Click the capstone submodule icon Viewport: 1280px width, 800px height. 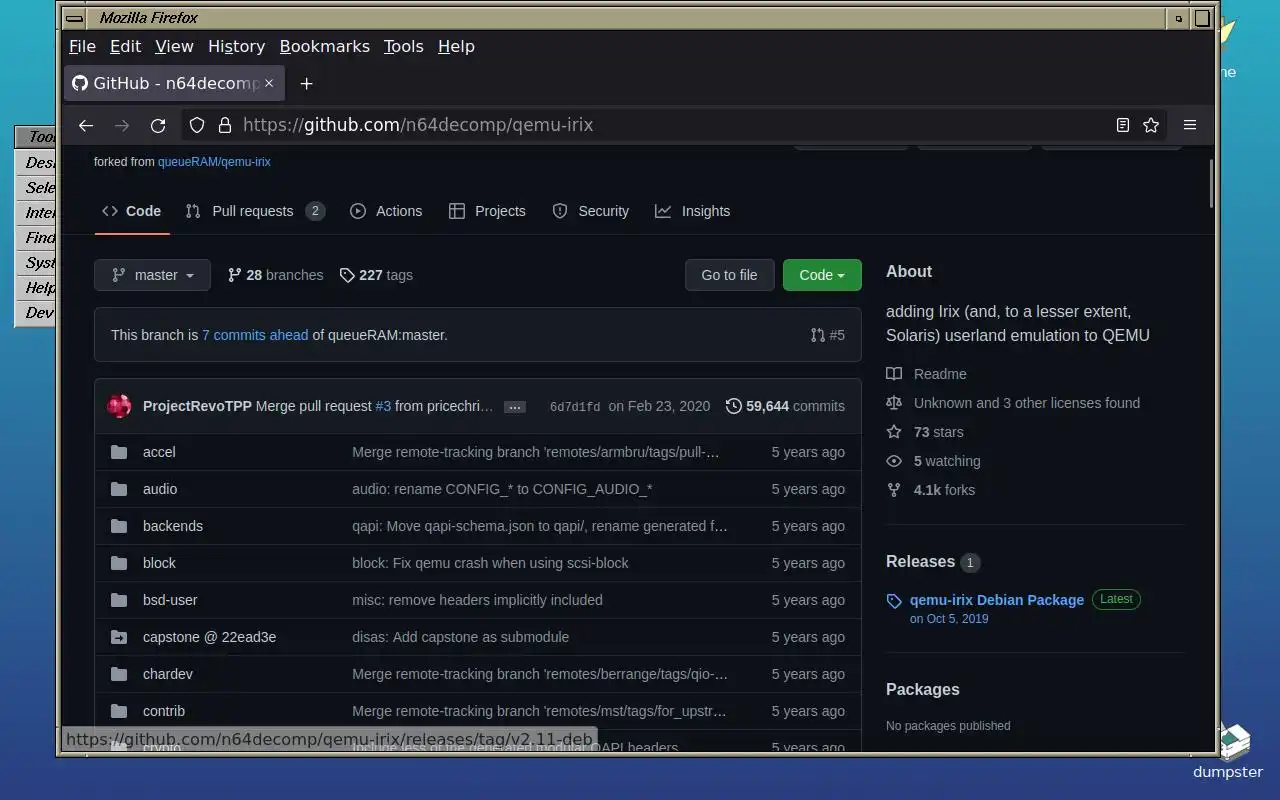click(119, 637)
